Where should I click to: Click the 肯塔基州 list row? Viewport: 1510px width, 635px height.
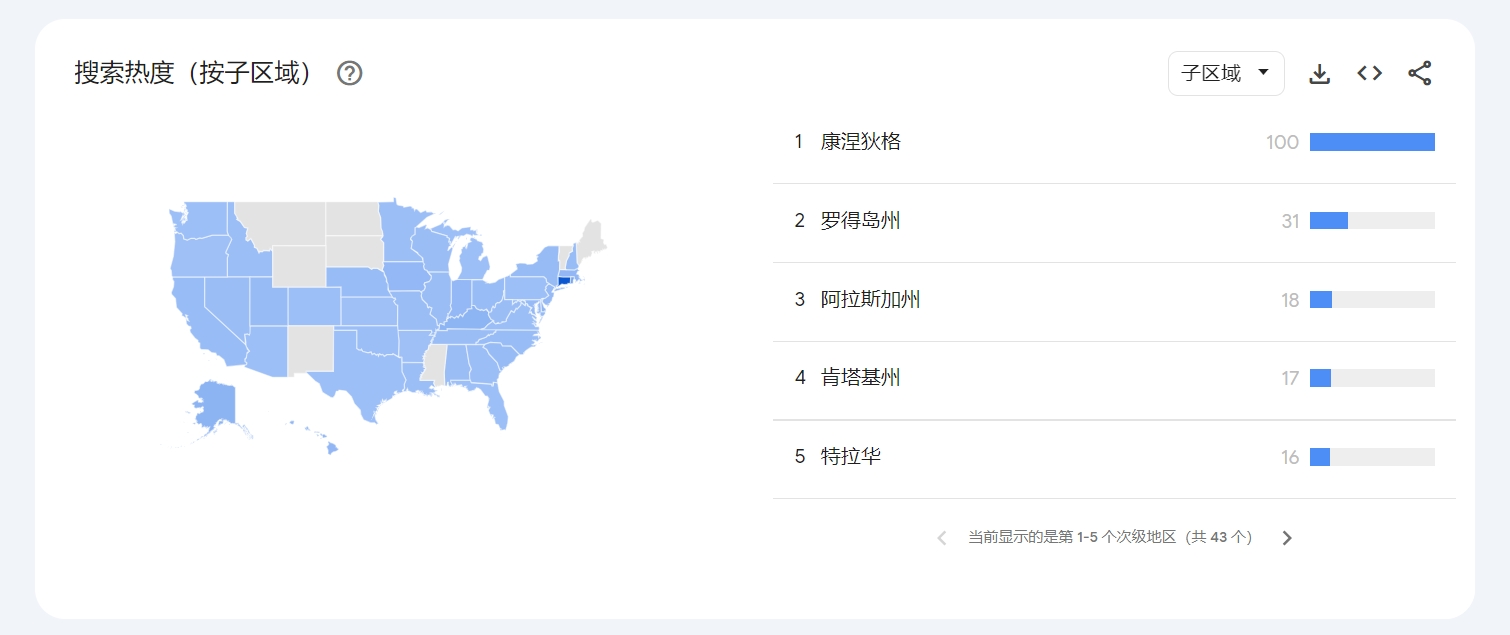click(x=861, y=378)
